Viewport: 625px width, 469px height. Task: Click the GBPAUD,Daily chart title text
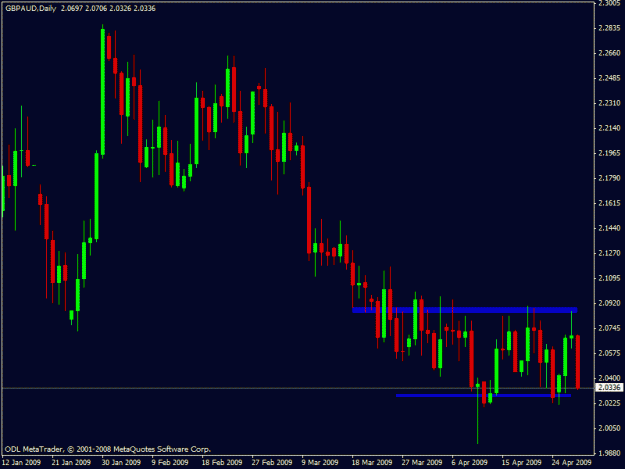[31, 8]
